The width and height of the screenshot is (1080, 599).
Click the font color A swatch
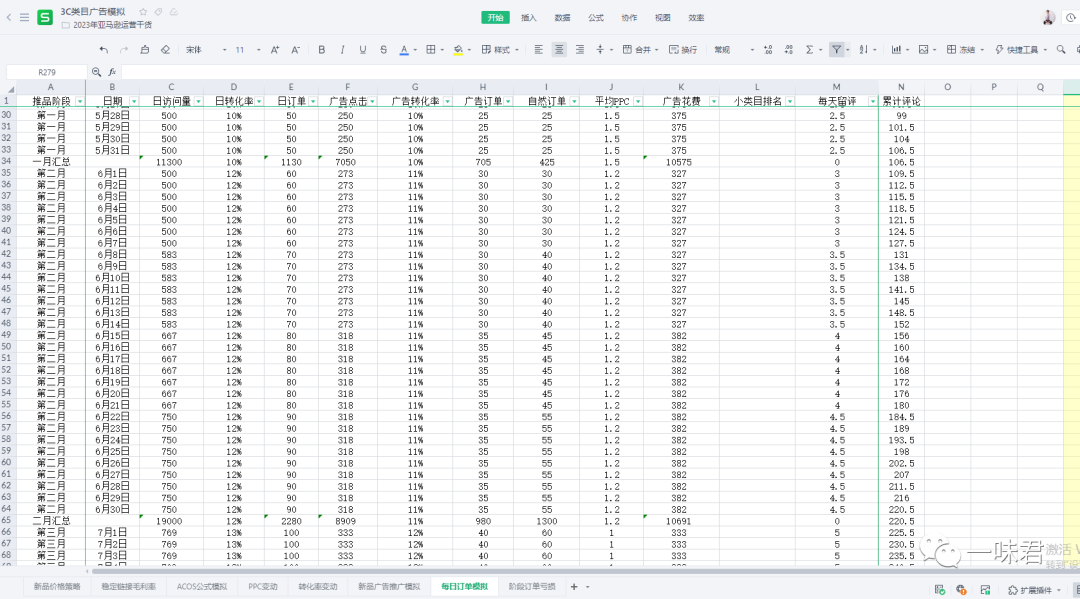pyautogui.click(x=404, y=50)
